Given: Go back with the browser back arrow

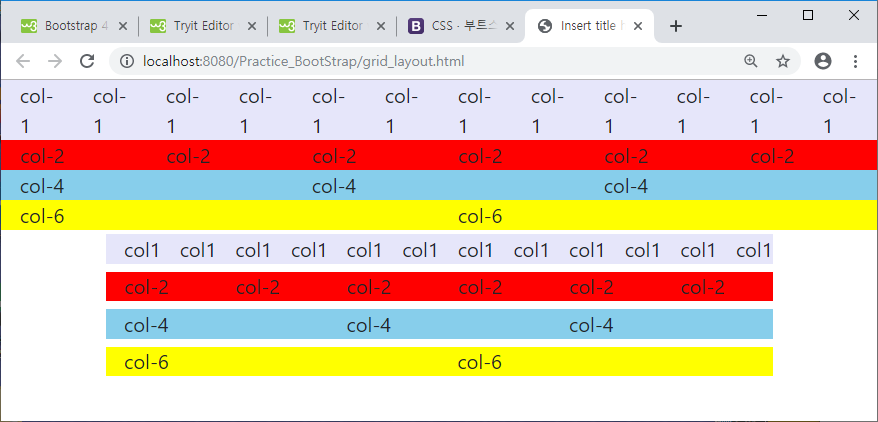Looking at the screenshot, I should tap(23, 61).
